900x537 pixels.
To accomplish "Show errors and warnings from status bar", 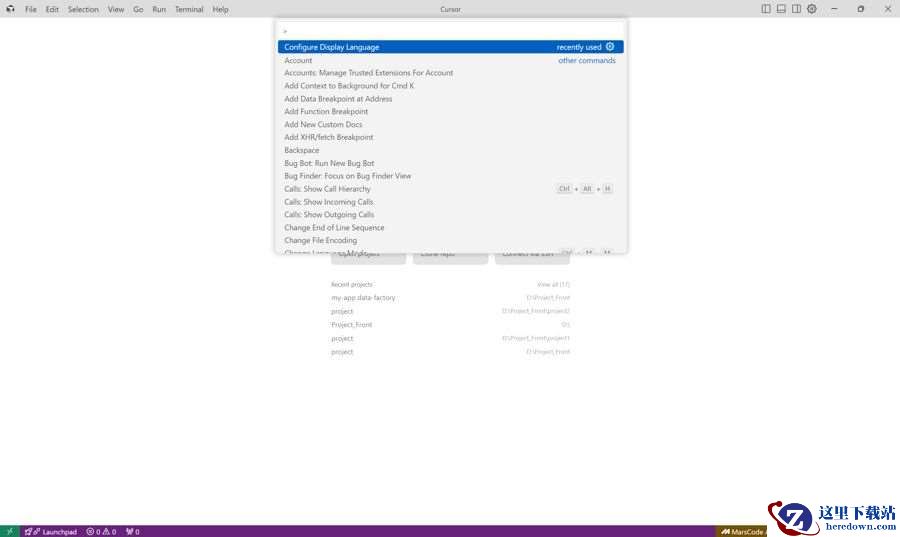I will pos(102,531).
